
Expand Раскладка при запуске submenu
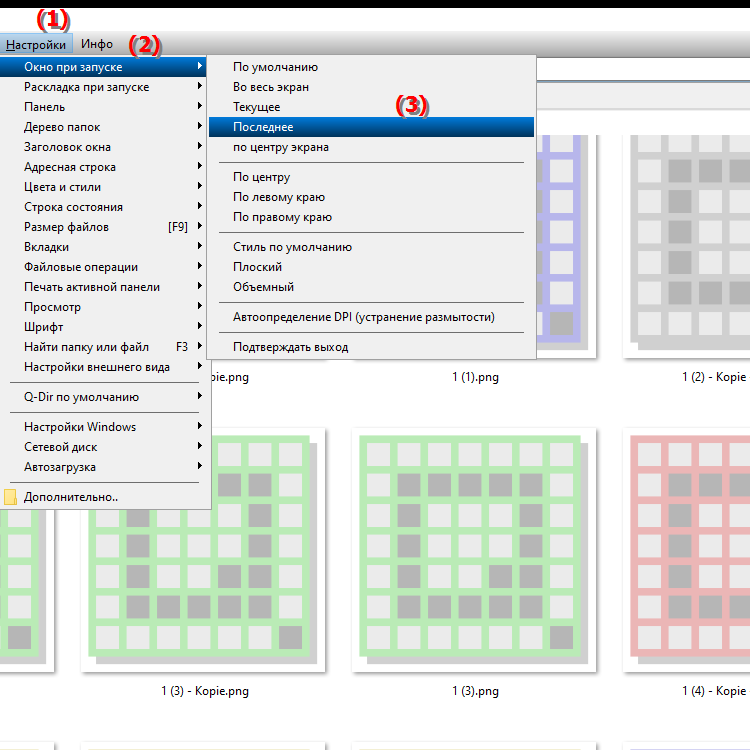pos(103,87)
